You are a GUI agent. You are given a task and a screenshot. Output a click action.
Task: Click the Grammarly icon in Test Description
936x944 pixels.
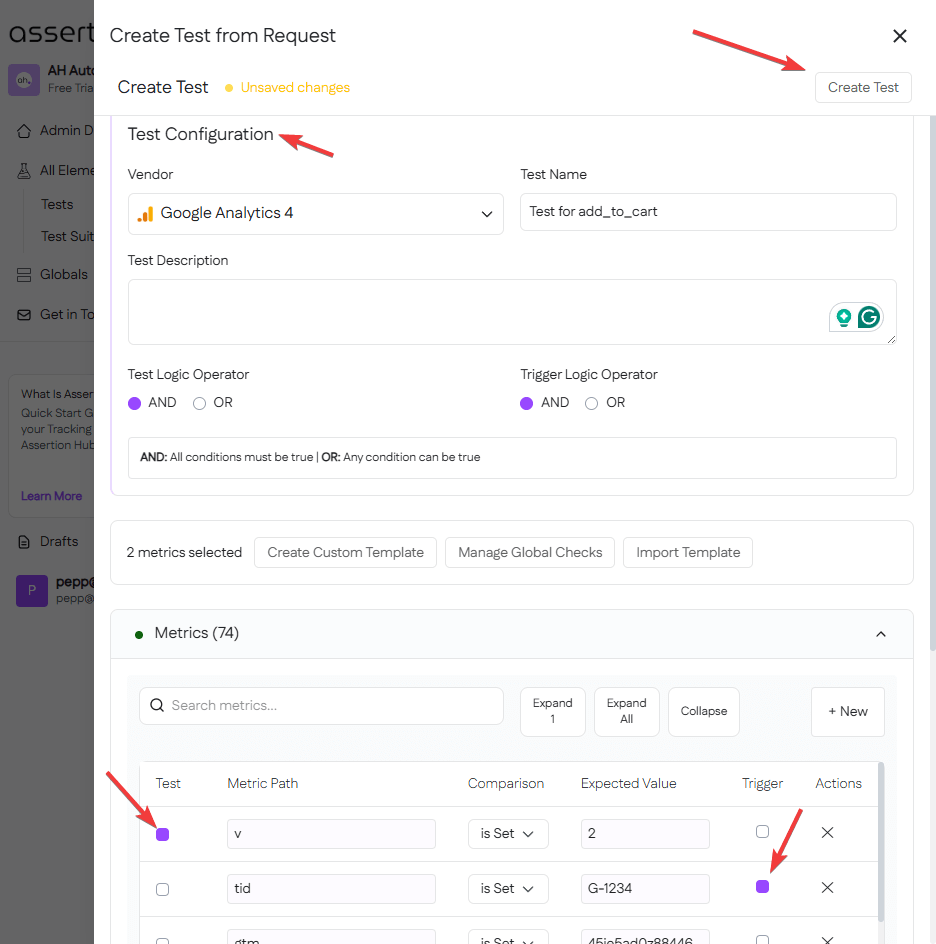tap(869, 318)
